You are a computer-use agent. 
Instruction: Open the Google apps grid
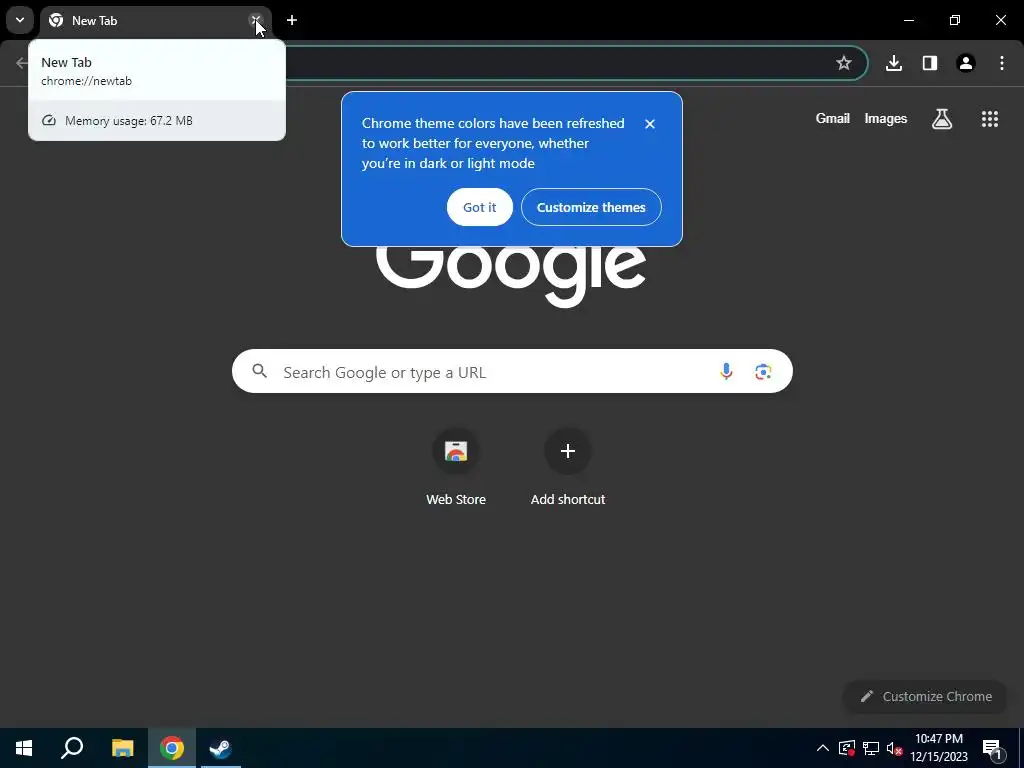(x=989, y=119)
